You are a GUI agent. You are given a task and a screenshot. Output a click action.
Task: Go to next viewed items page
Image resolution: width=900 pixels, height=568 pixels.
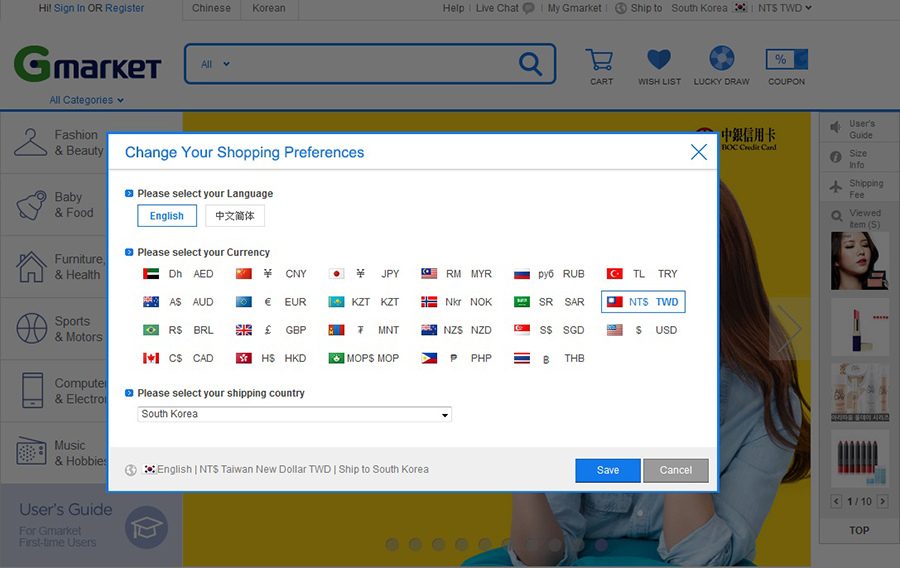pyautogui.click(x=883, y=501)
